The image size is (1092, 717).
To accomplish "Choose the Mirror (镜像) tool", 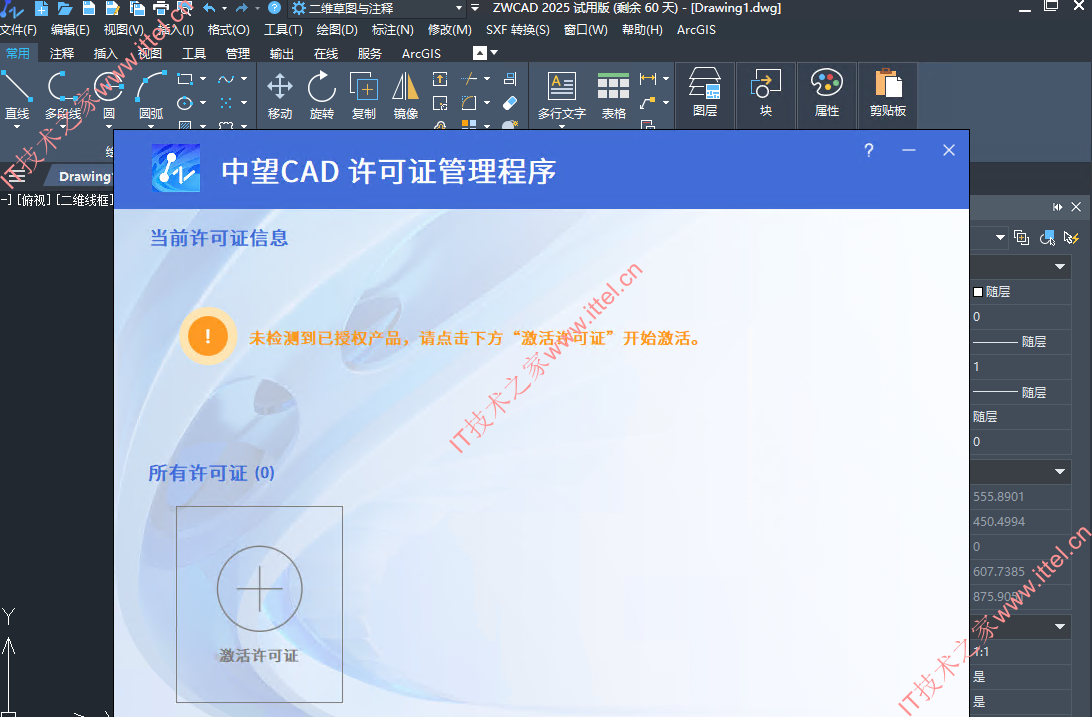I will pyautogui.click(x=405, y=95).
